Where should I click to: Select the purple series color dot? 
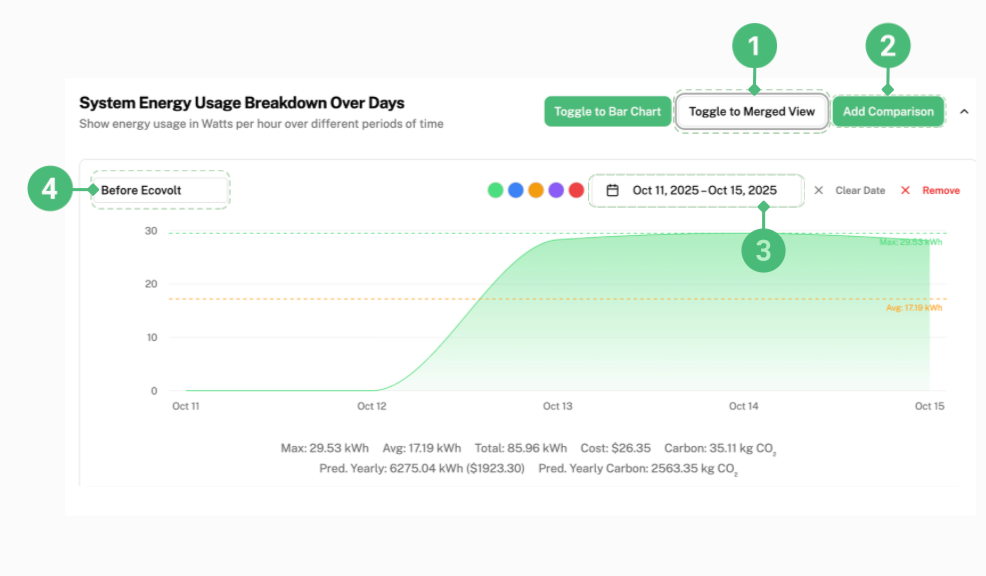click(556, 189)
